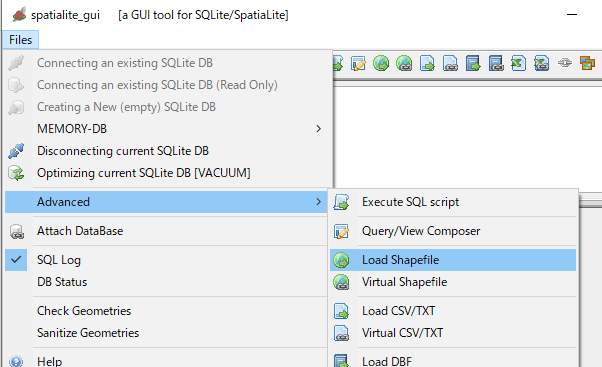Click the plug icon beside Disconnecting current SQLite DB
This screenshot has height=367, width=602.
pos(16,151)
